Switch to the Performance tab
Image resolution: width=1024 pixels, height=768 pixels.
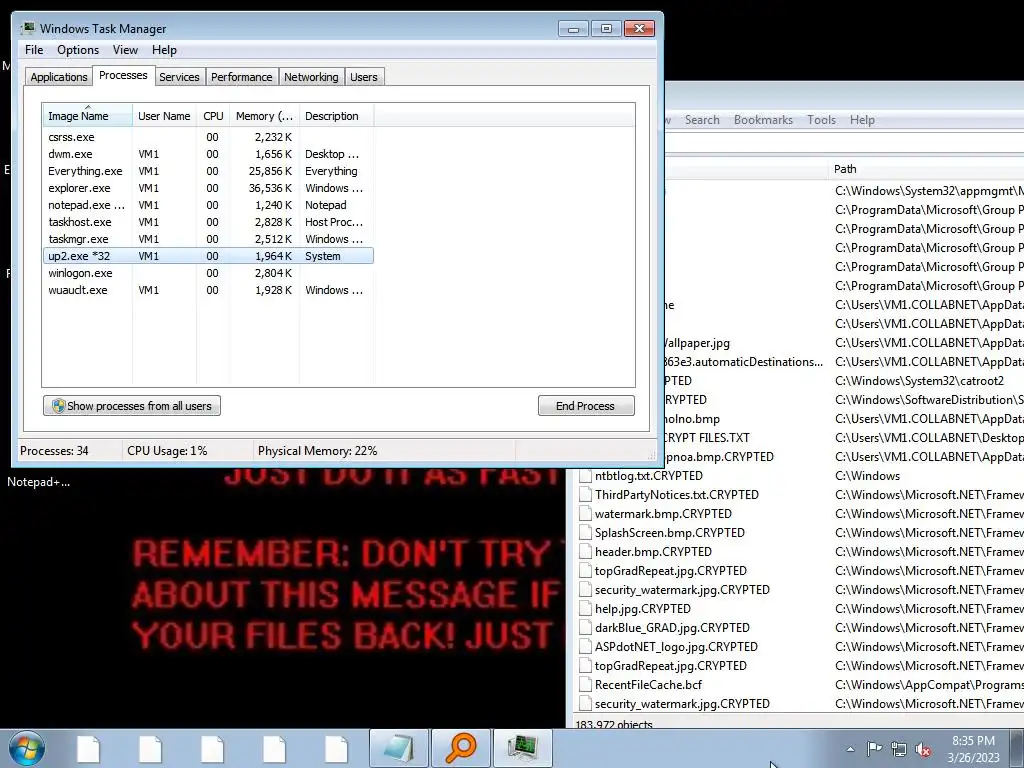pos(241,77)
